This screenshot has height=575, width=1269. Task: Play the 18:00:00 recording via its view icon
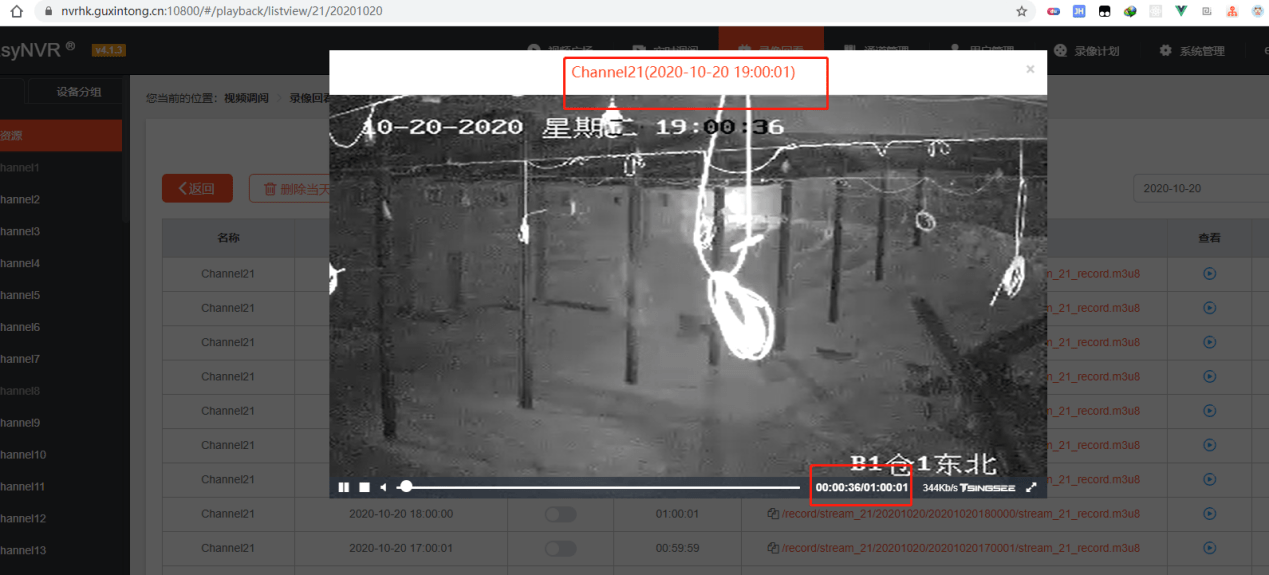point(1209,514)
